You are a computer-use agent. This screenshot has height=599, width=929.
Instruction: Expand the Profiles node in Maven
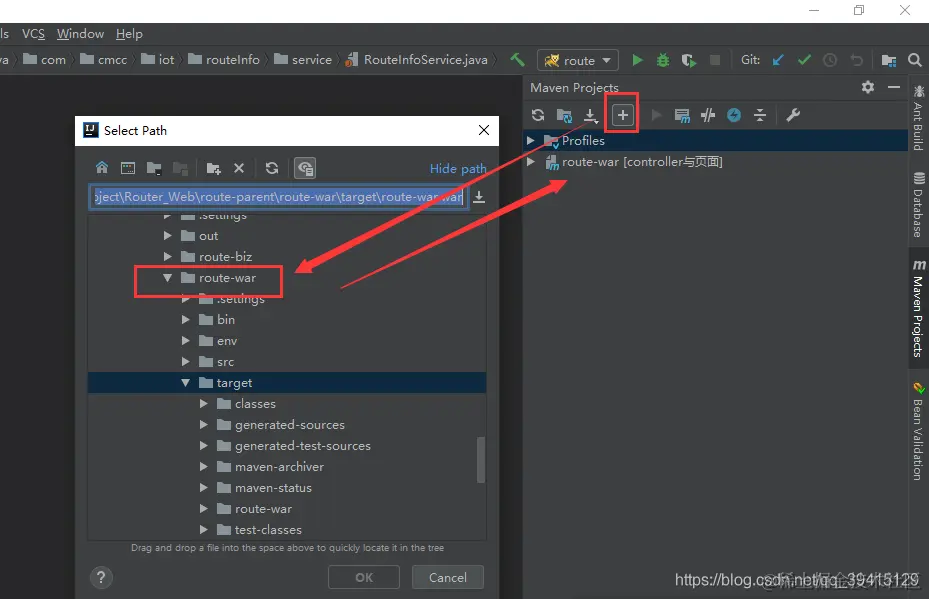point(531,140)
